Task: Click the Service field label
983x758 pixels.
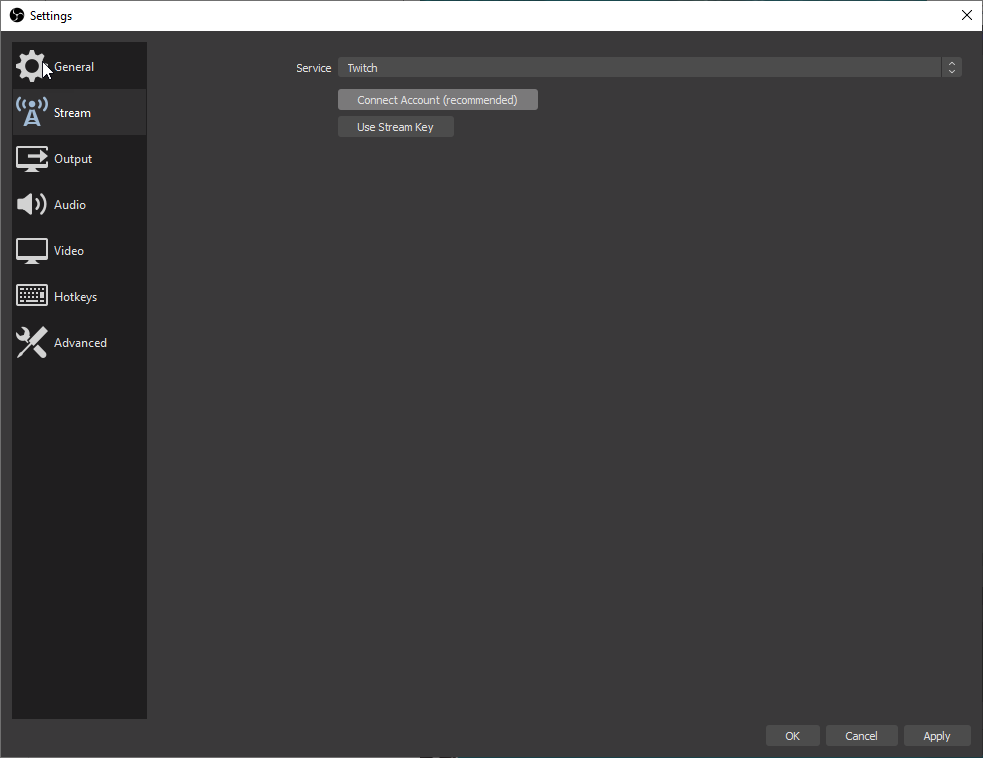Action: pyautogui.click(x=313, y=68)
